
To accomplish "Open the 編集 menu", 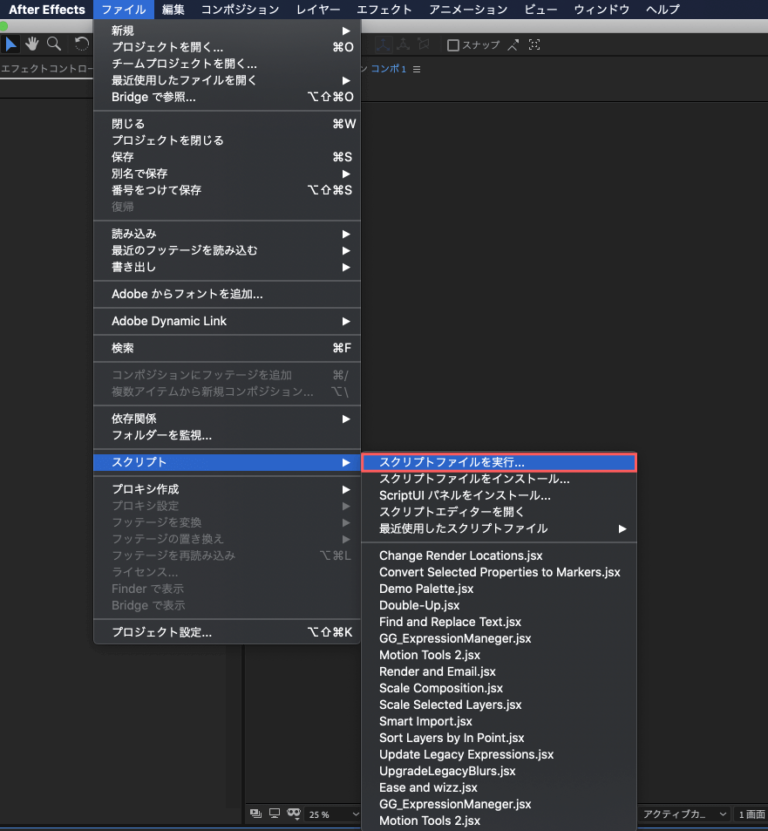I will 173,10.
